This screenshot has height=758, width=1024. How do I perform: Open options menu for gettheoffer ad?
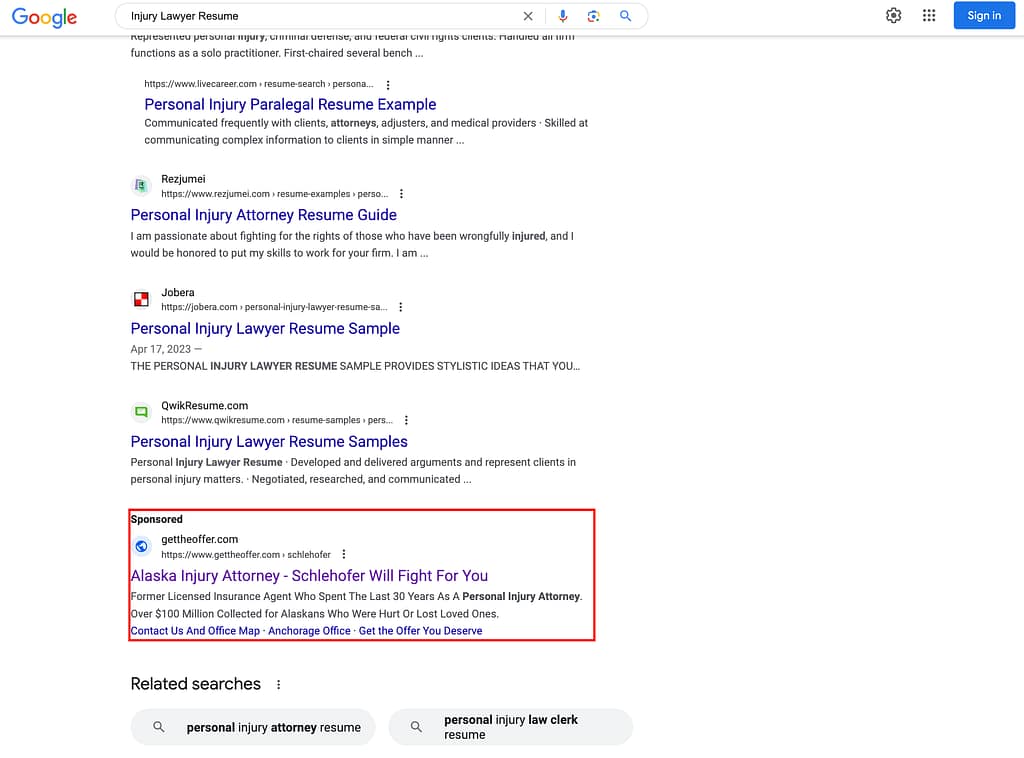click(344, 554)
